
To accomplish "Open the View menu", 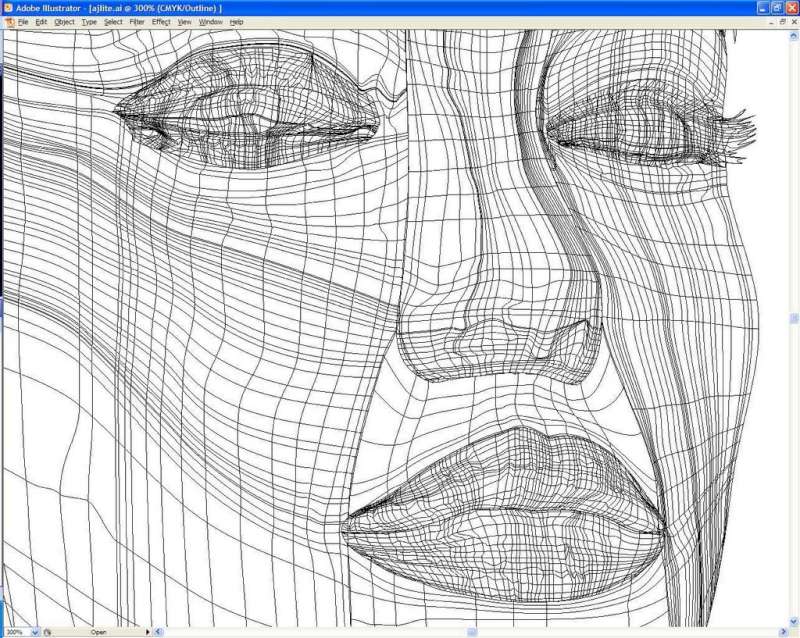I will point(185,21).
